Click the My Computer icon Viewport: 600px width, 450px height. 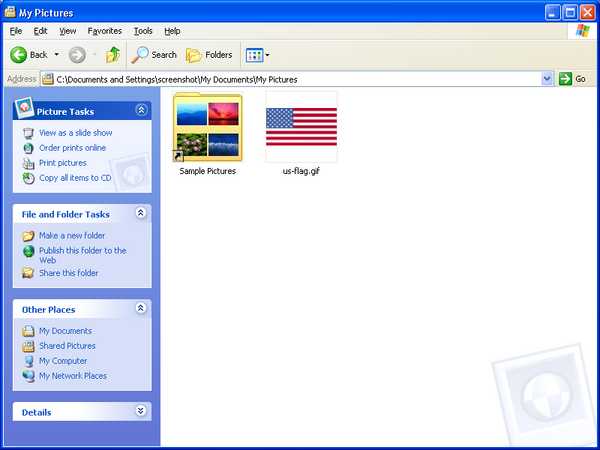click(29, 361)
